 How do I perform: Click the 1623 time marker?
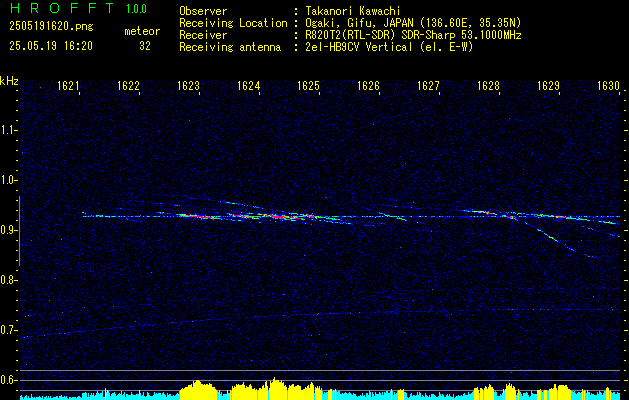pyautogui.click(x=188, y=86)
